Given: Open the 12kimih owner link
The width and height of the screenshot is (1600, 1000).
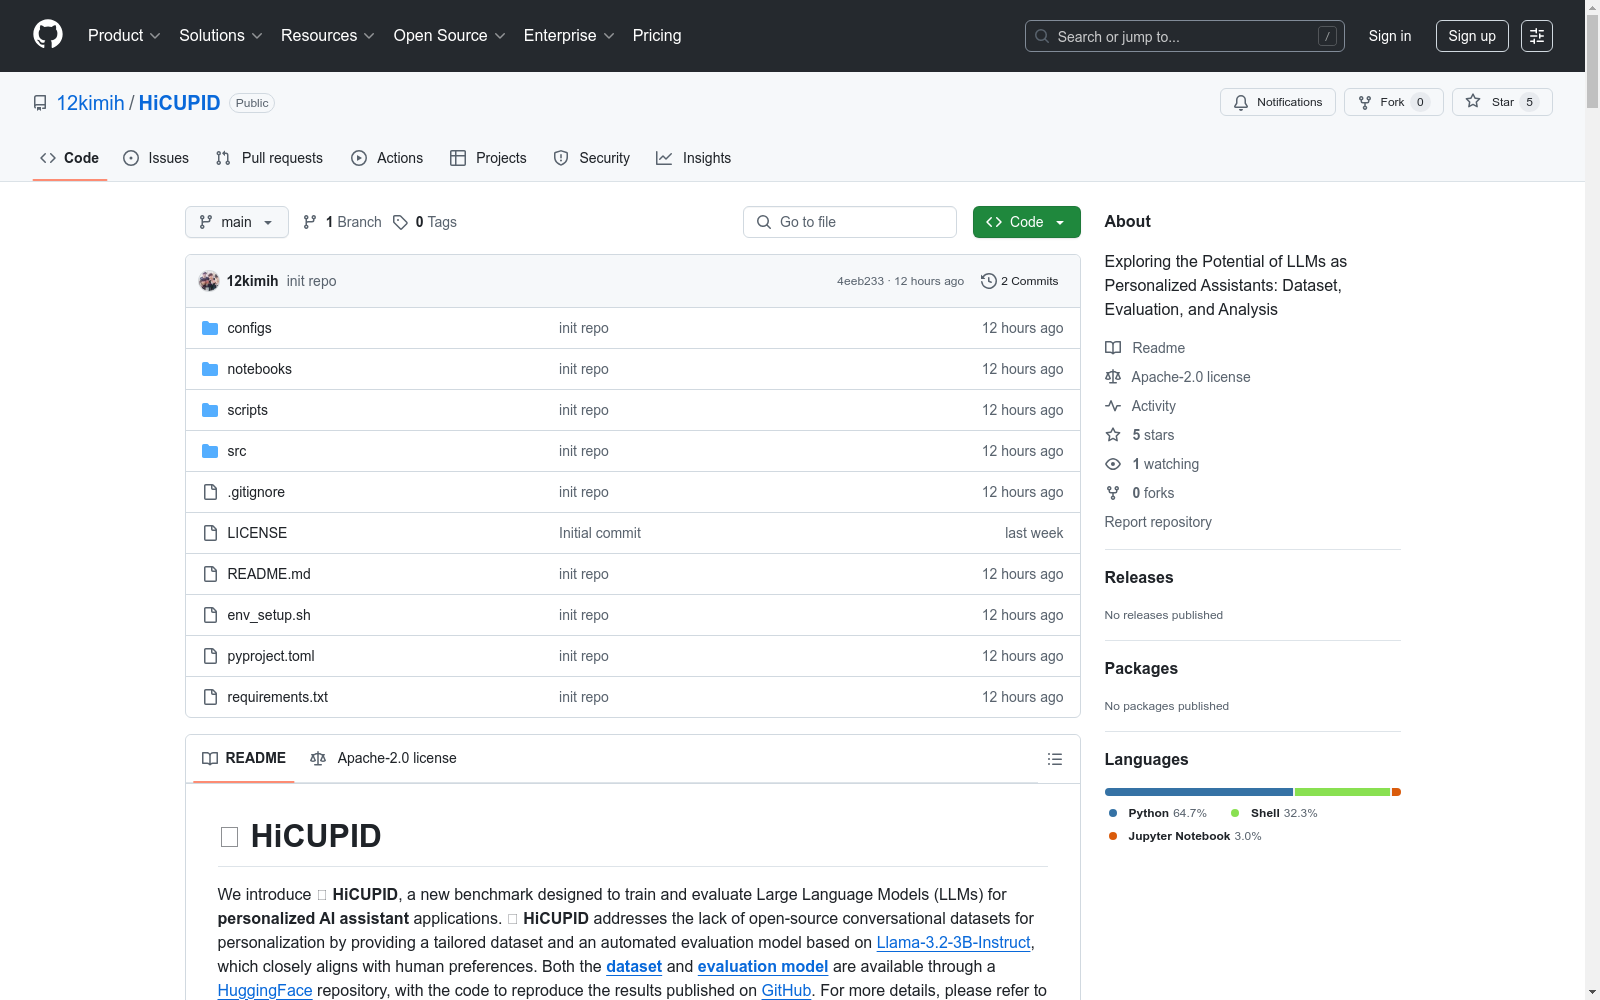Looking at the screenshot, I should pyautogui.click(x=91, y=103).
